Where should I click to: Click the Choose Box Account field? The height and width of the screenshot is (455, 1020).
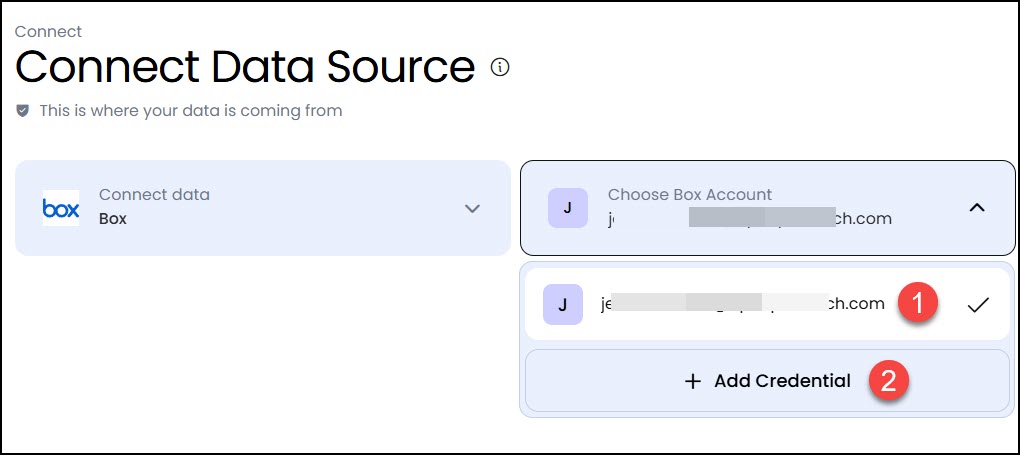tap(768, 208)
